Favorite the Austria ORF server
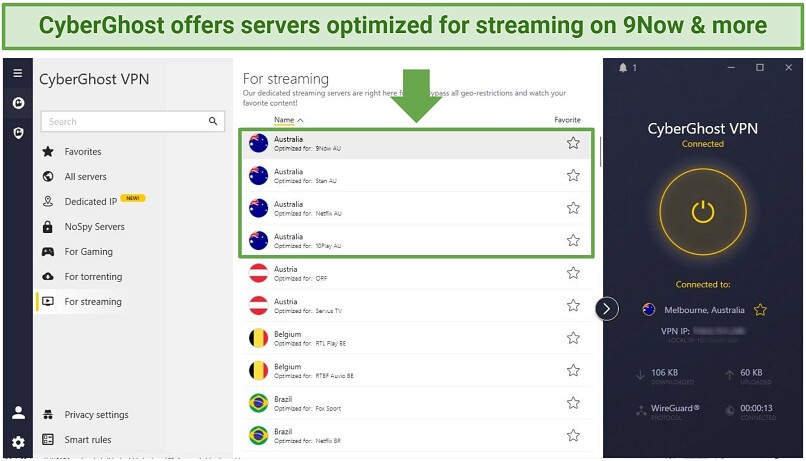Screen dimensions: 806x461 click(x=573, y=273)
